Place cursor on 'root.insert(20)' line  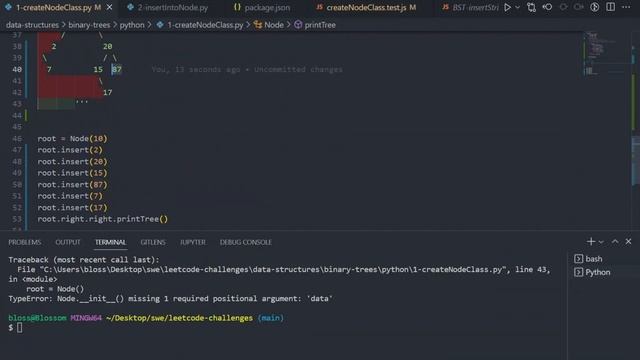[x=72, y=162]
